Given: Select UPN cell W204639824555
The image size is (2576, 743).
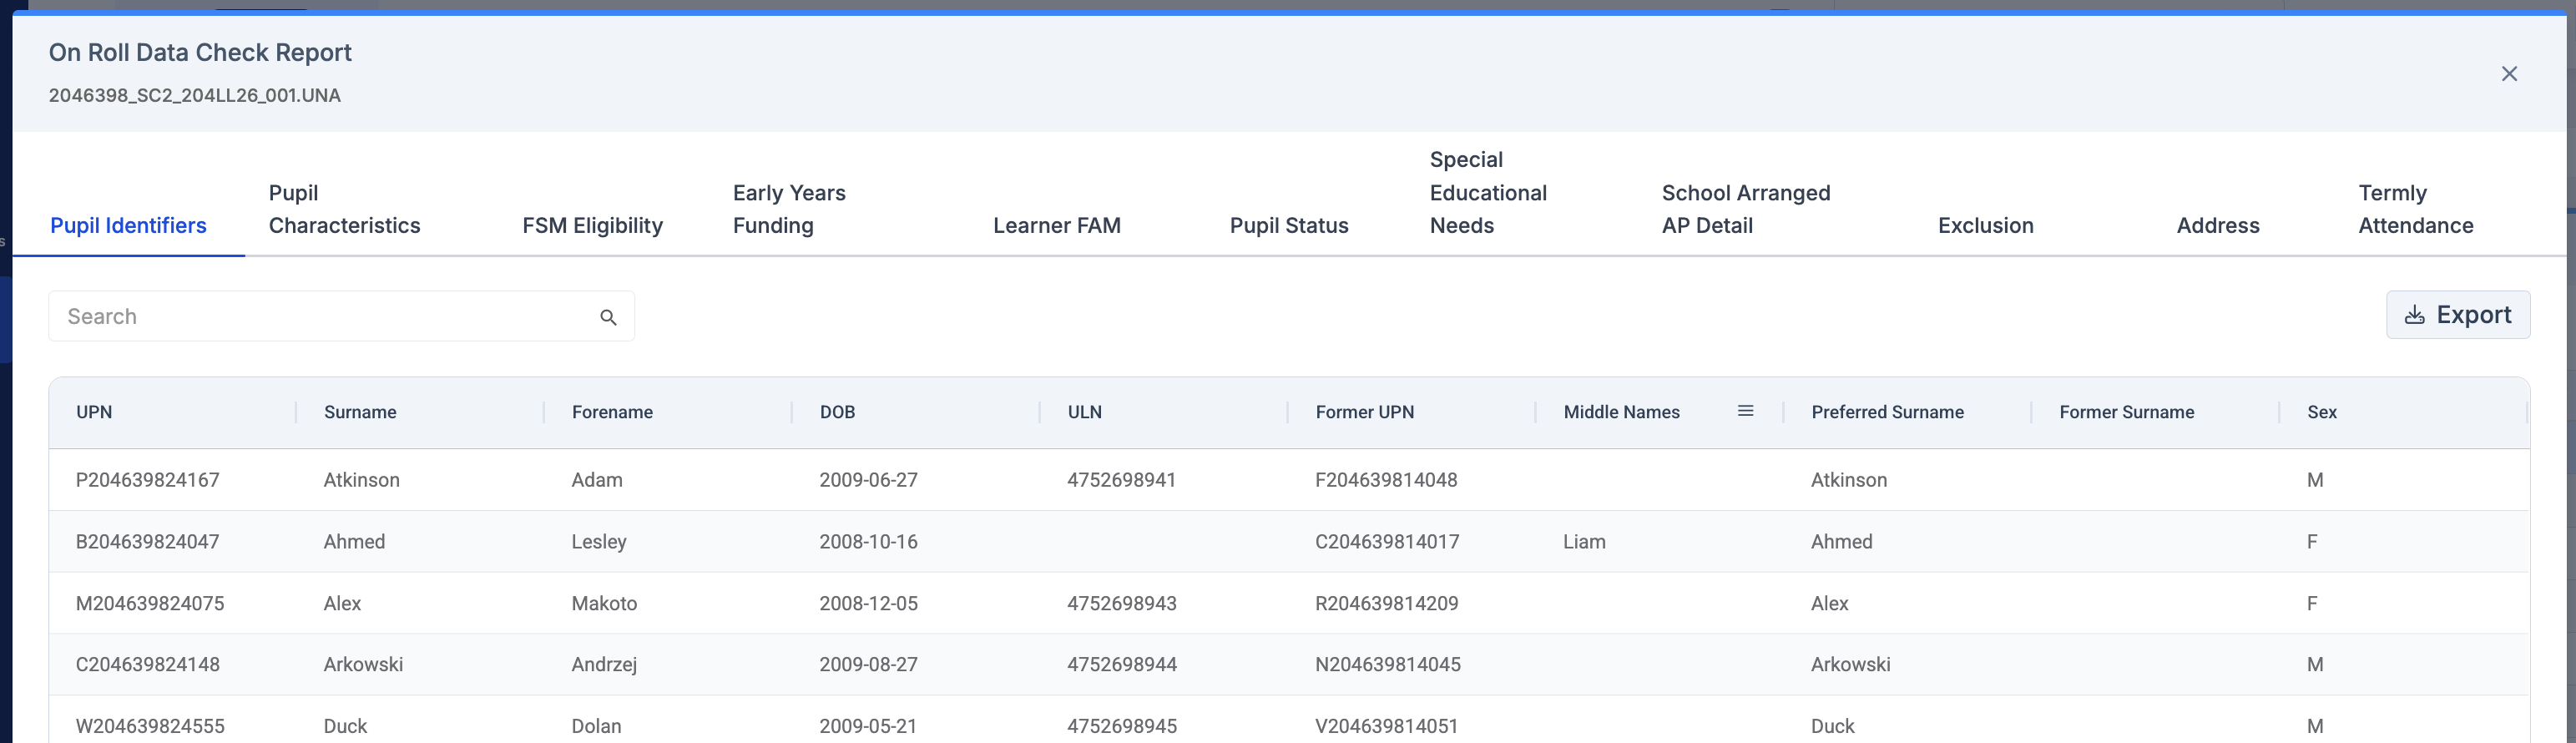Looking at the screenshot, I should pos(150,727).
